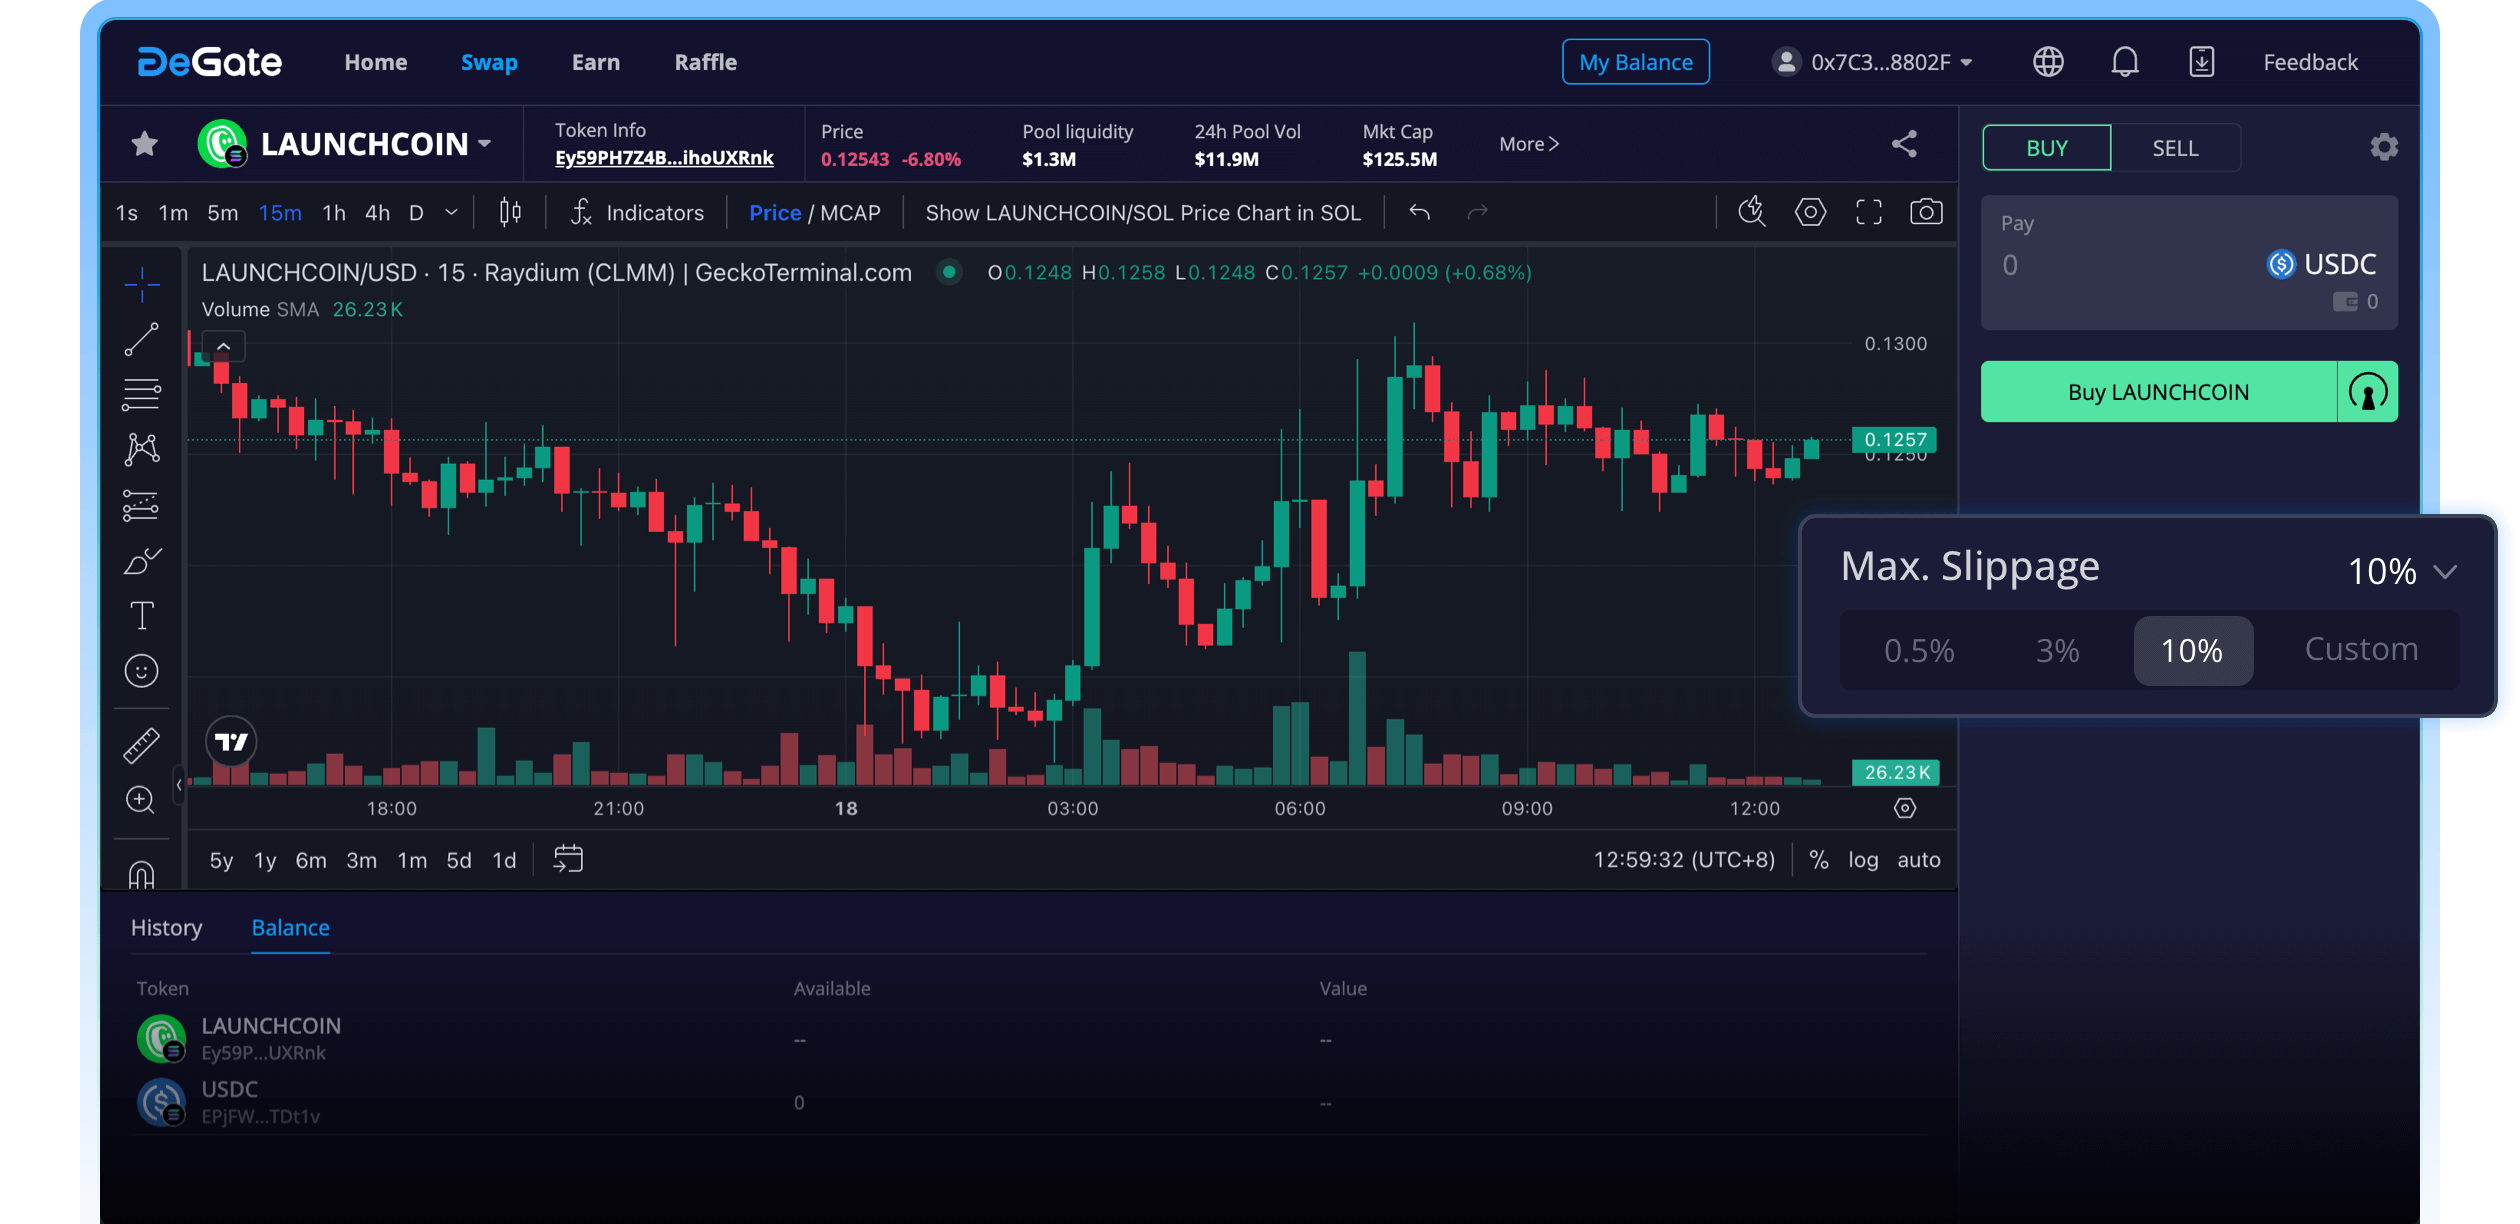2520x1224 pixels.
Task: Select the horizontal lines Fibonacci tool
Action: tap(142, 394)
